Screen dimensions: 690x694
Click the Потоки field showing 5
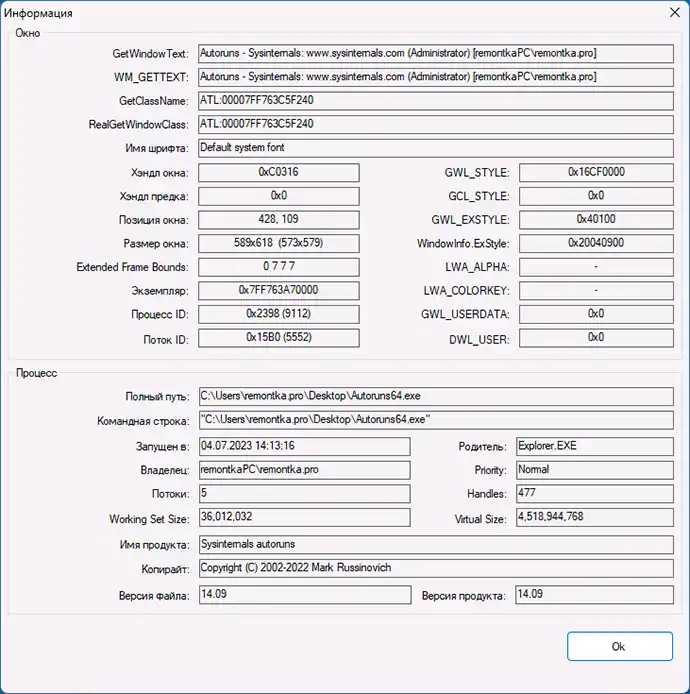tap(305, 494)
